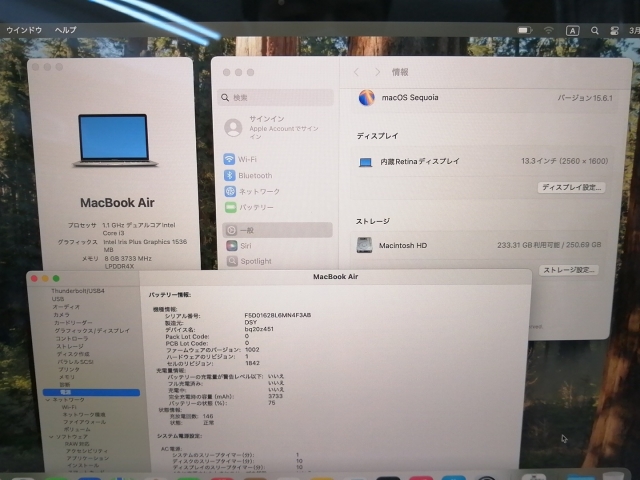Select アプリケーション in System Information sidebar
Viewport: 640px width, 480px height.
87,458
